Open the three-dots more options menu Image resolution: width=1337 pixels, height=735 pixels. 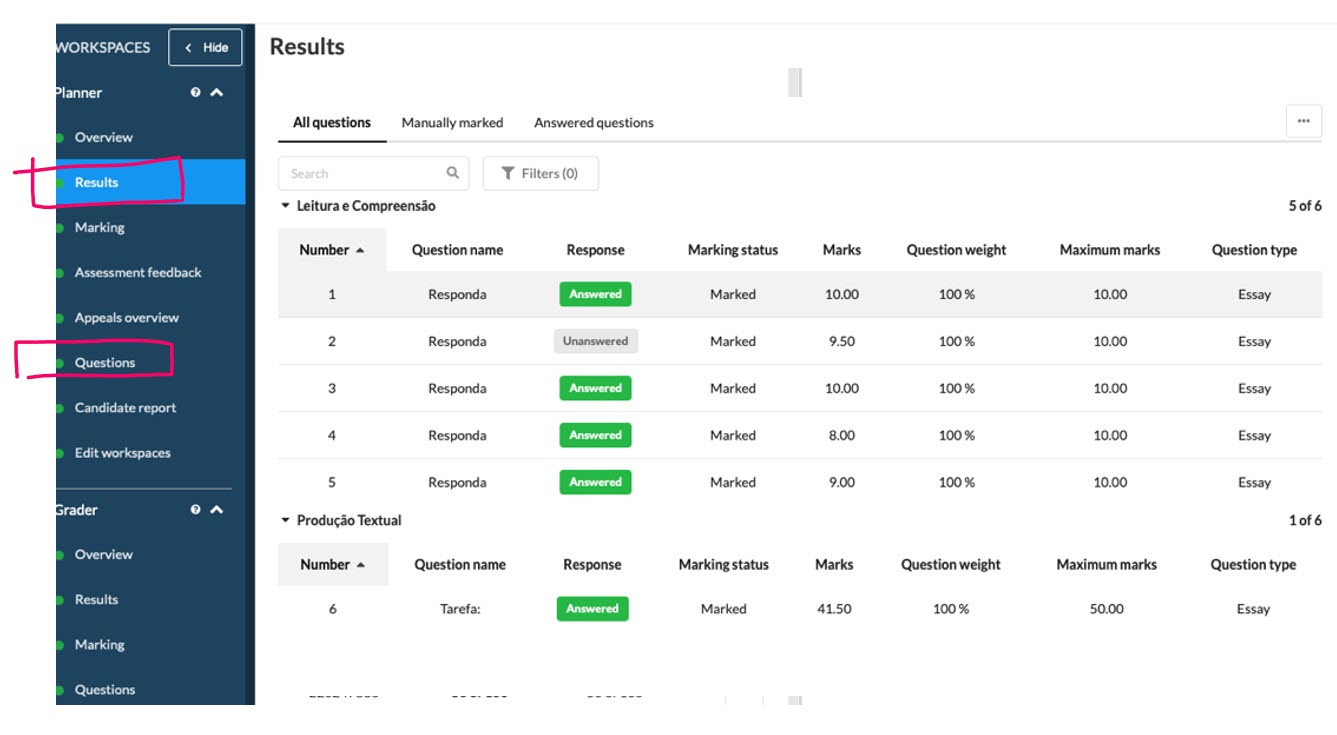(x=1303, y=121)
